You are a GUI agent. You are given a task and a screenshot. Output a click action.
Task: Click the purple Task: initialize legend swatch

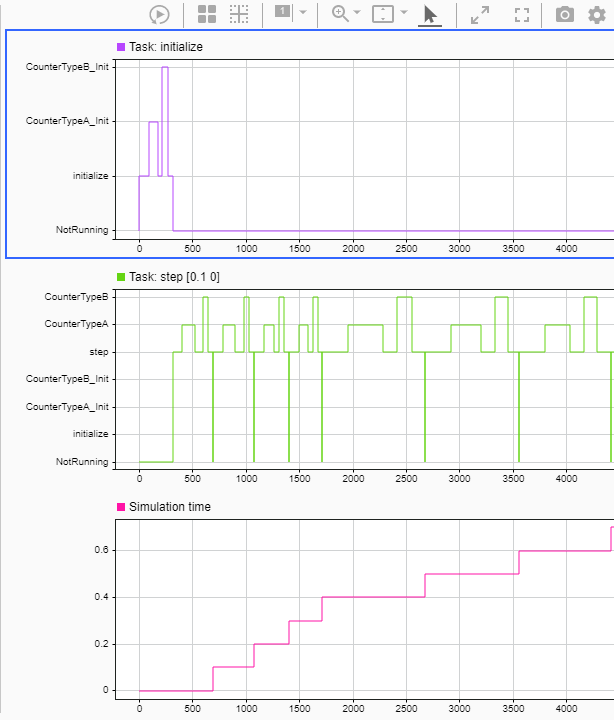[x=121, y=47]
